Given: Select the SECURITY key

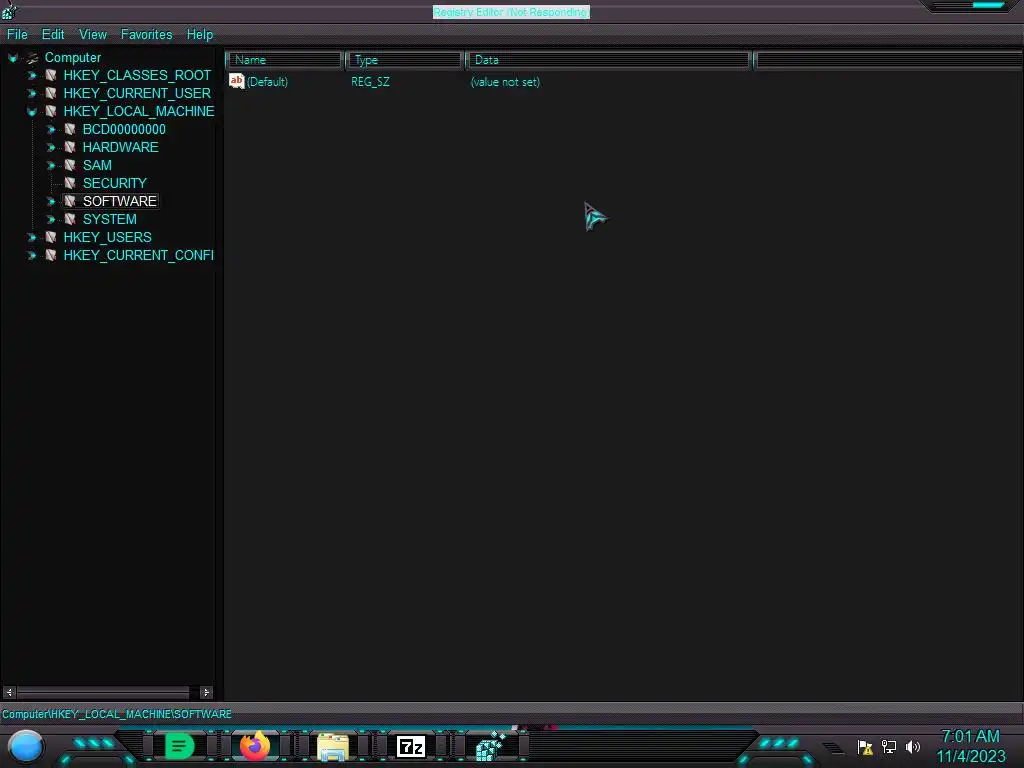Looking at the screenshot, I should (114, 184).
